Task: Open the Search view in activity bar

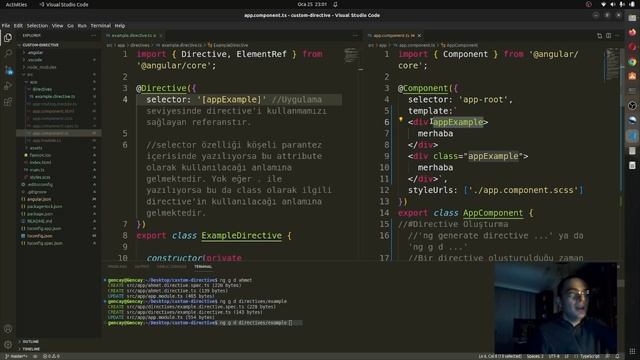Action: (x=8, y=53)
